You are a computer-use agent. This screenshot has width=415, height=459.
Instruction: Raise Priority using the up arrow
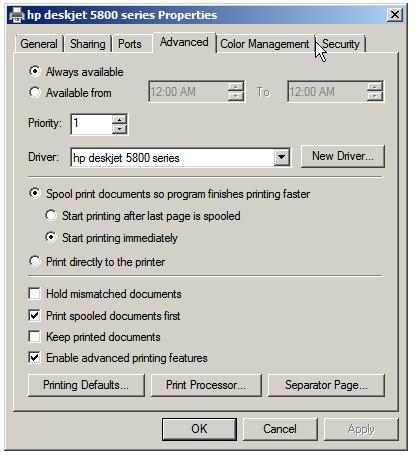120,119
